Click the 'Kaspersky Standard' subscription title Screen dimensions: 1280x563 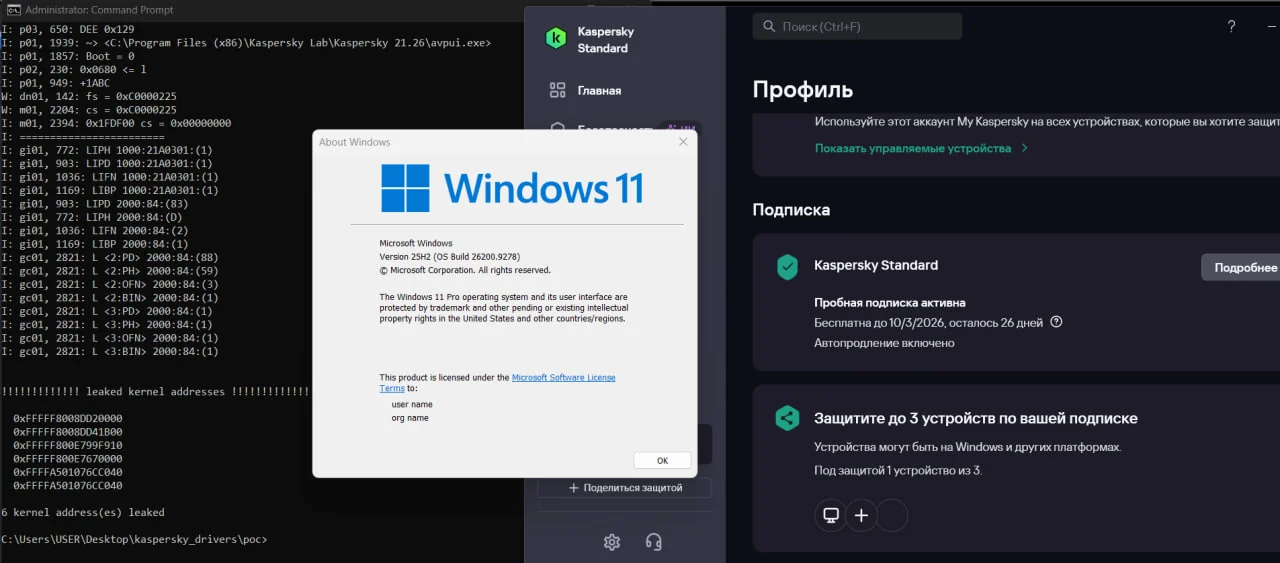coord(876,265)
